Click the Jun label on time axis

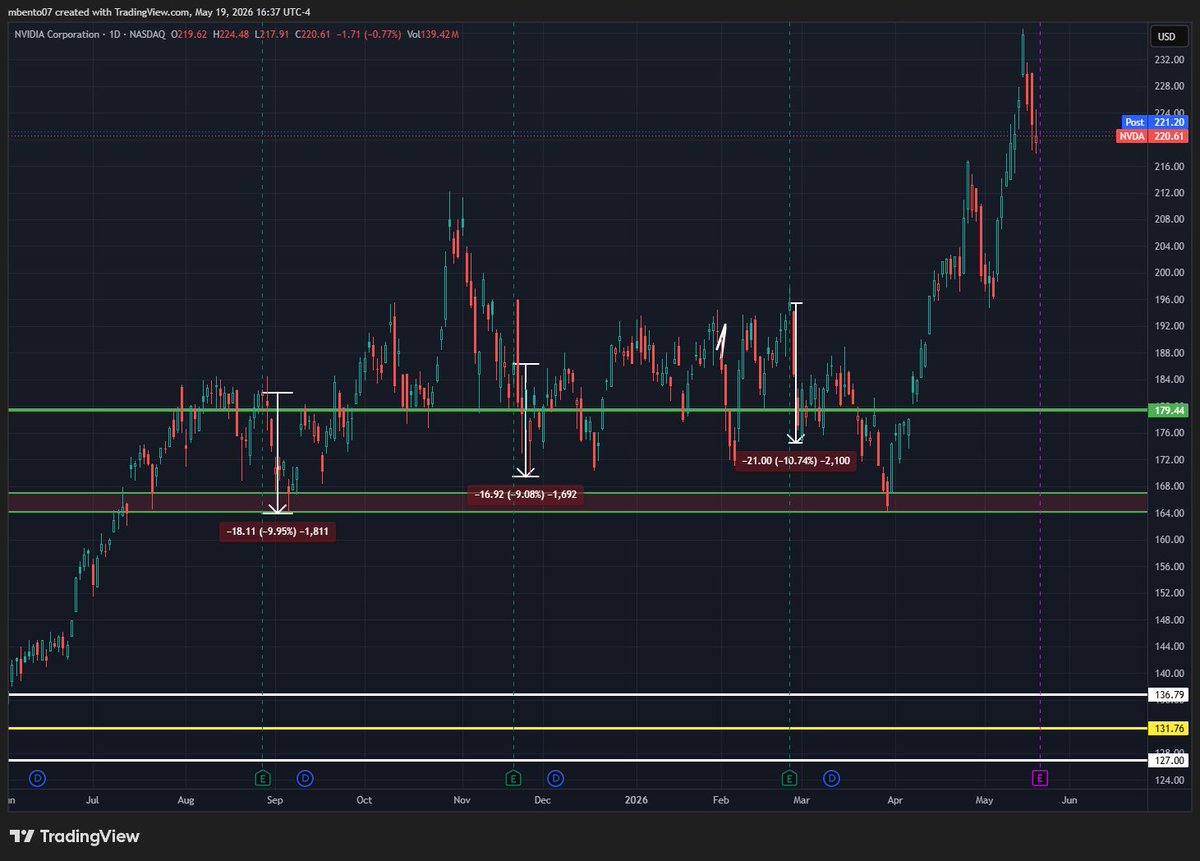pyautogui.click(x=1068, y=800)
